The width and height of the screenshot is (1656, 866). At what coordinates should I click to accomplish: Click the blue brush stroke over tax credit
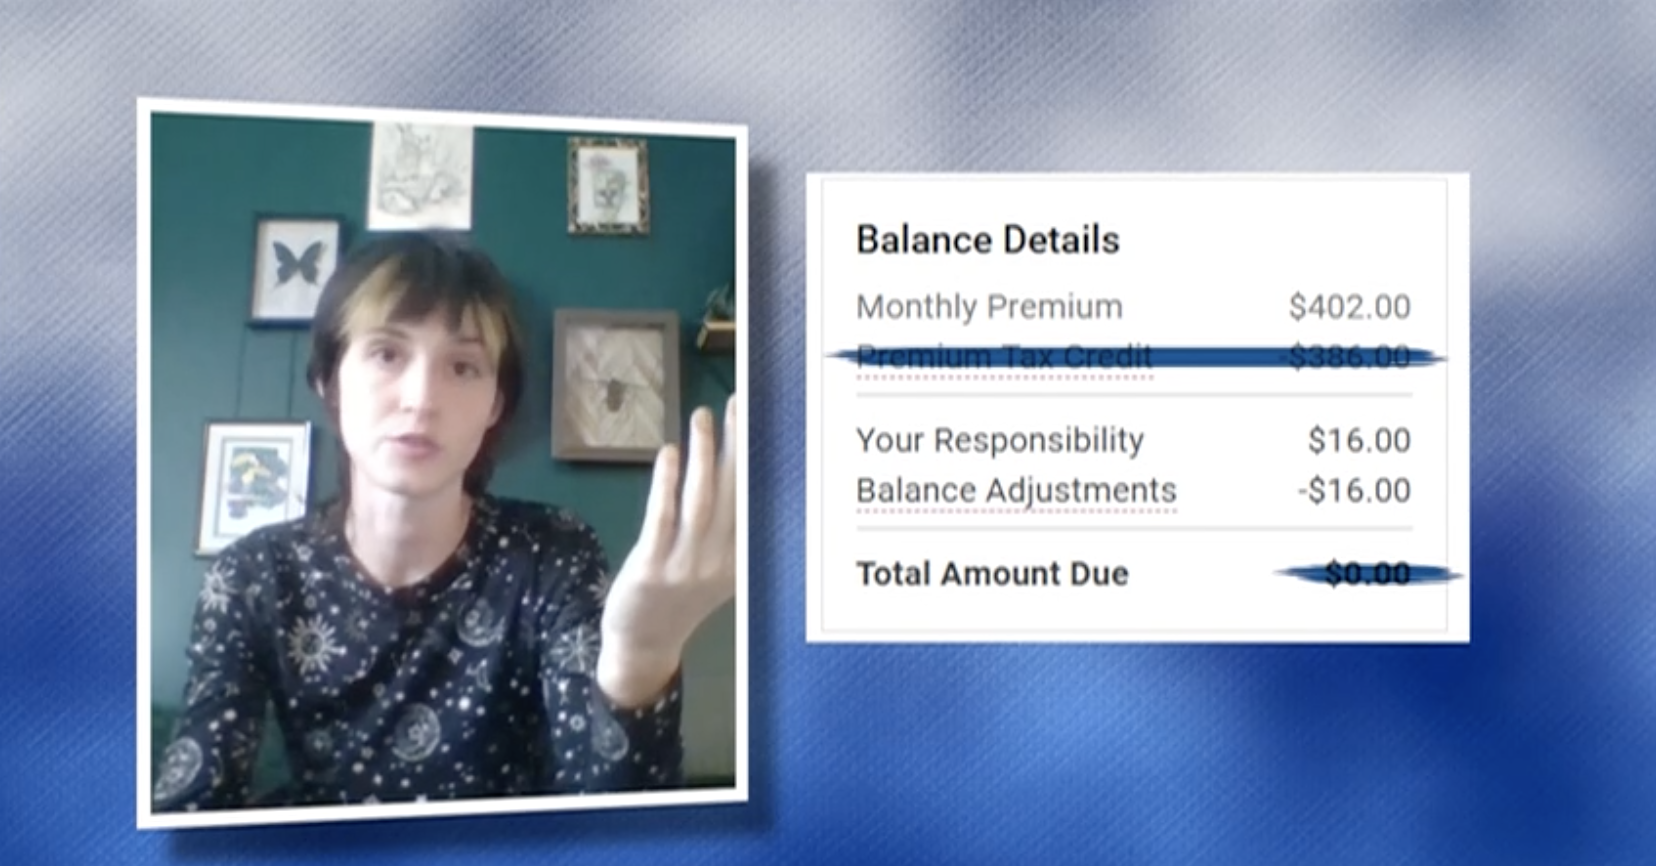coord(1135,356)
